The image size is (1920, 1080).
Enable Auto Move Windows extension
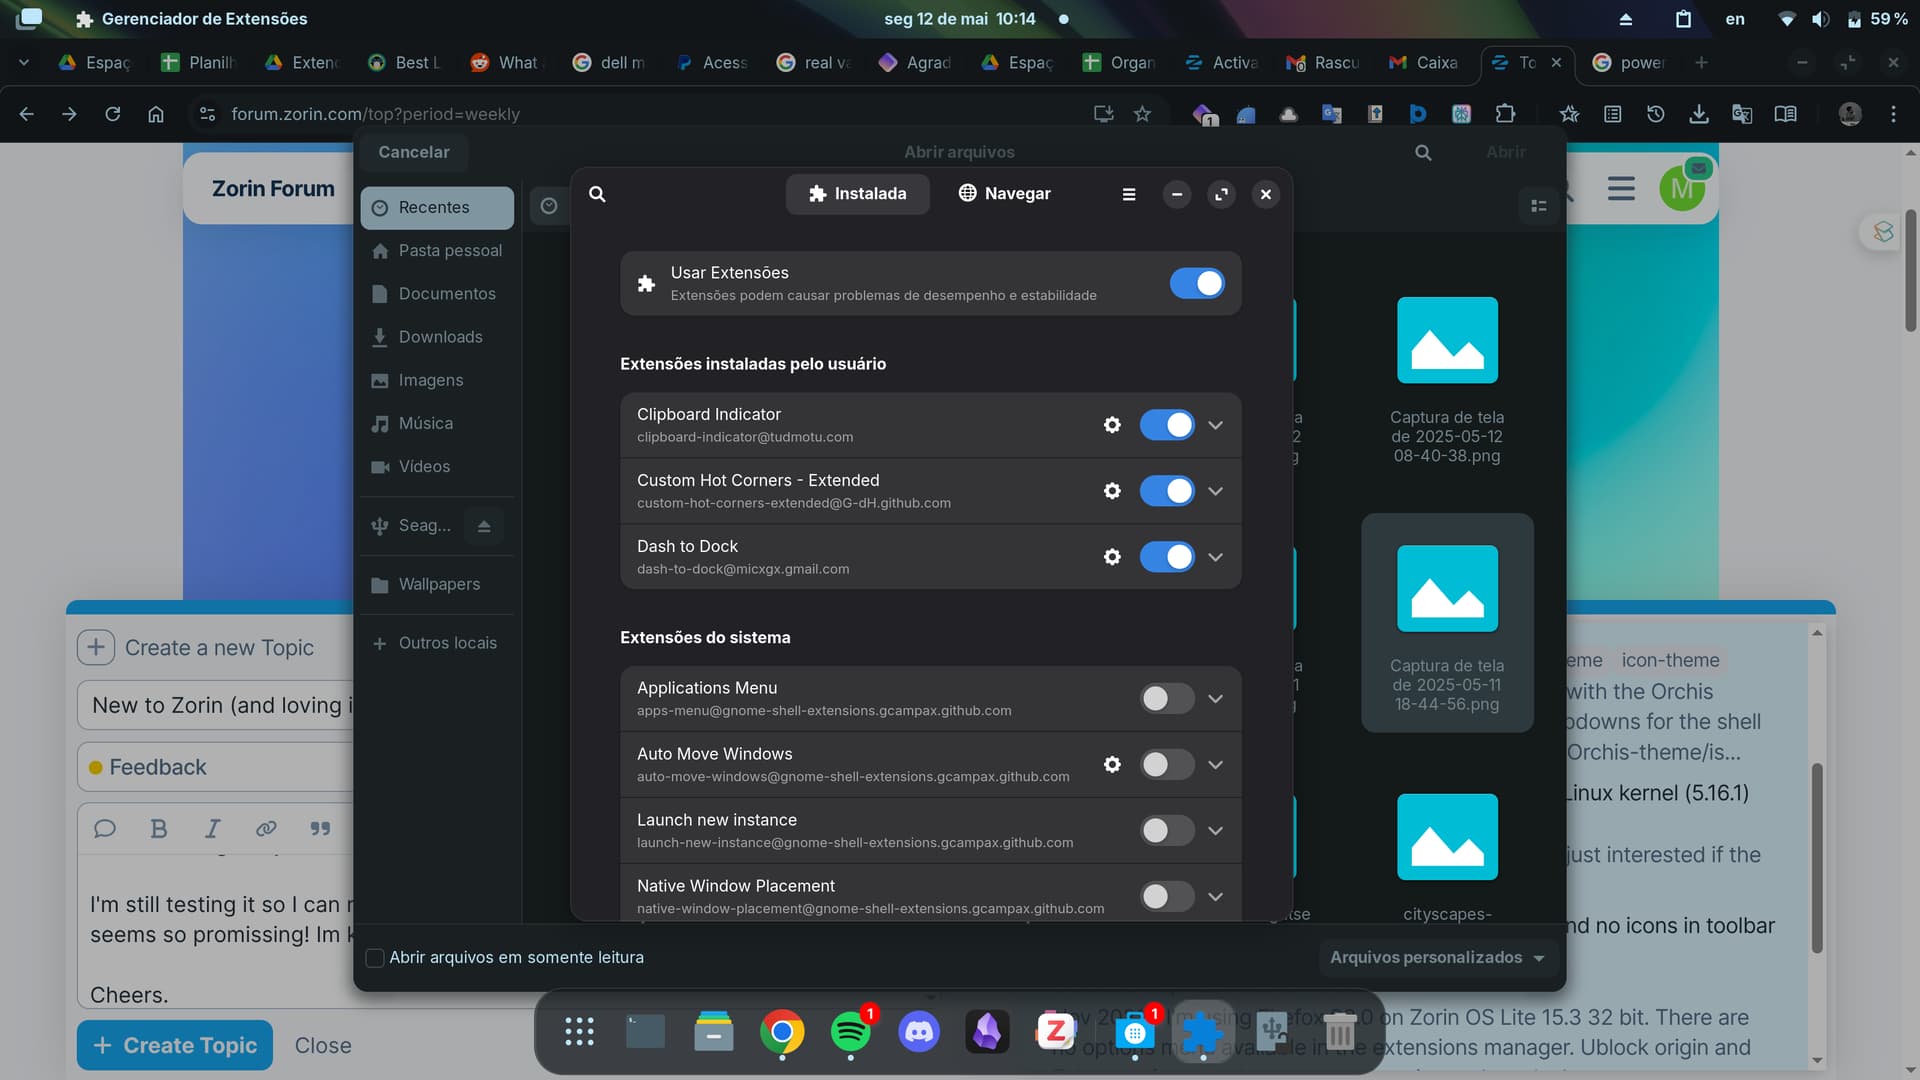pos(1167,765)
